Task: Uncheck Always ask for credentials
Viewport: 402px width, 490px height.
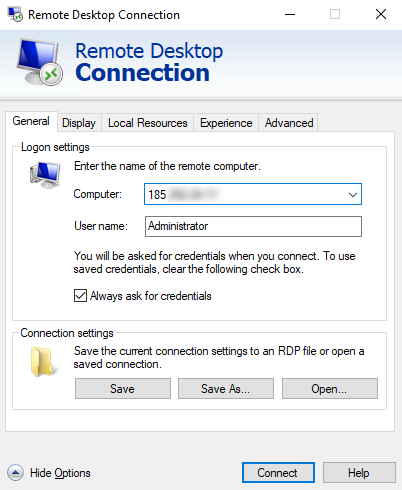Action: 80,296
